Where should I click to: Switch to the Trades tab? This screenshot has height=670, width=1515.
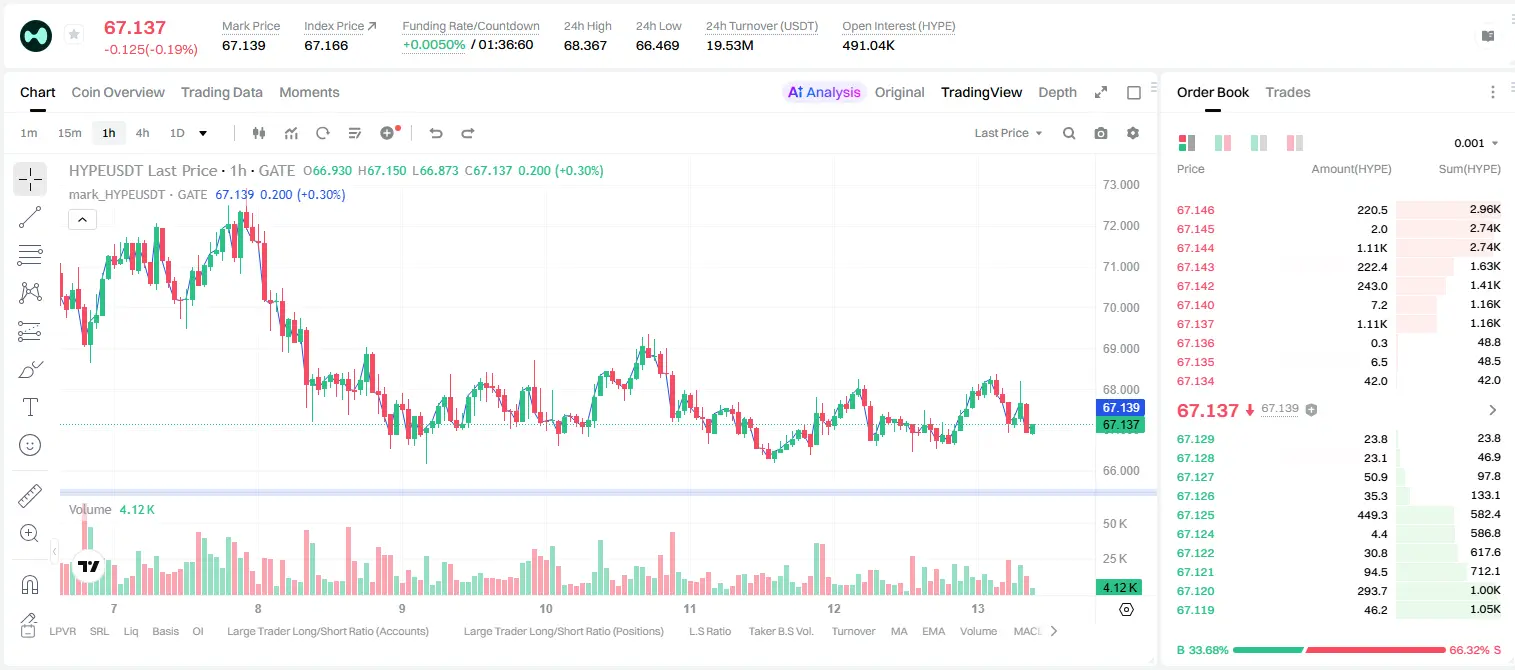point(1287,92)
